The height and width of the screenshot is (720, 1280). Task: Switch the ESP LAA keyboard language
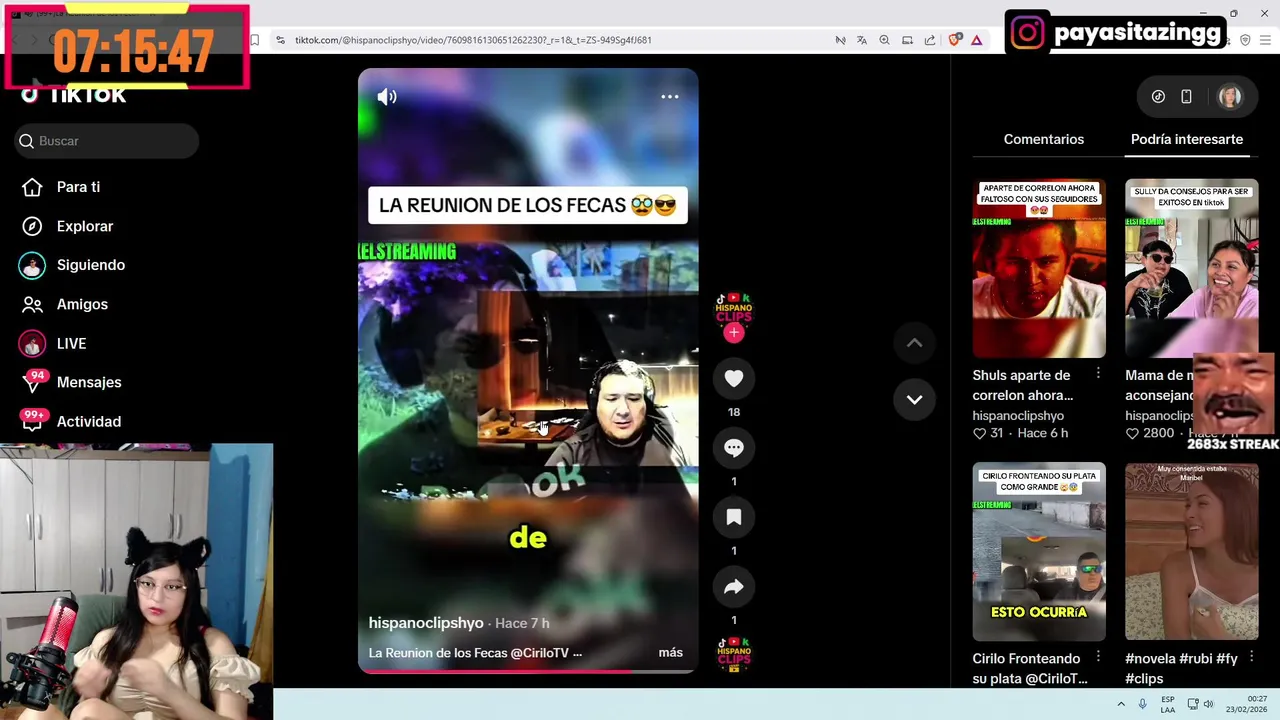click(x=1168, y=704)
